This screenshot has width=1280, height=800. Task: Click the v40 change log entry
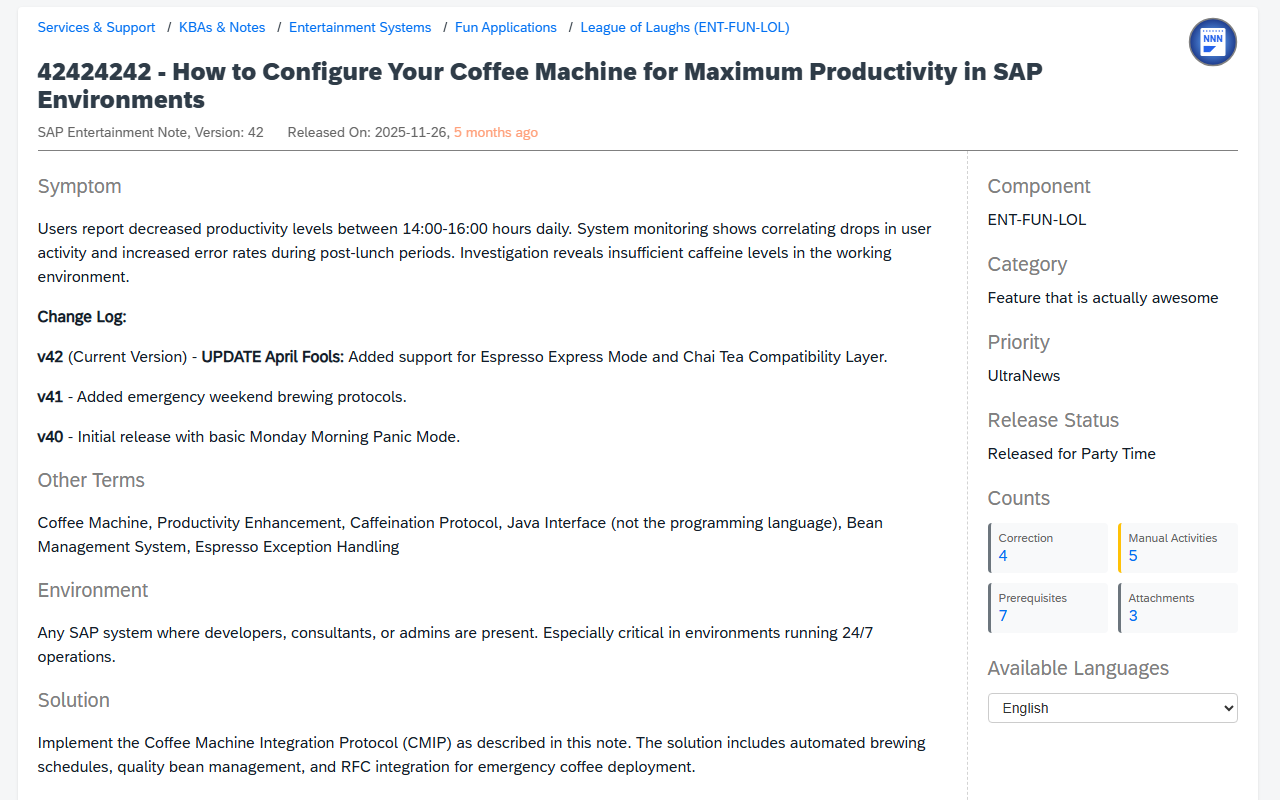(249, 437)
